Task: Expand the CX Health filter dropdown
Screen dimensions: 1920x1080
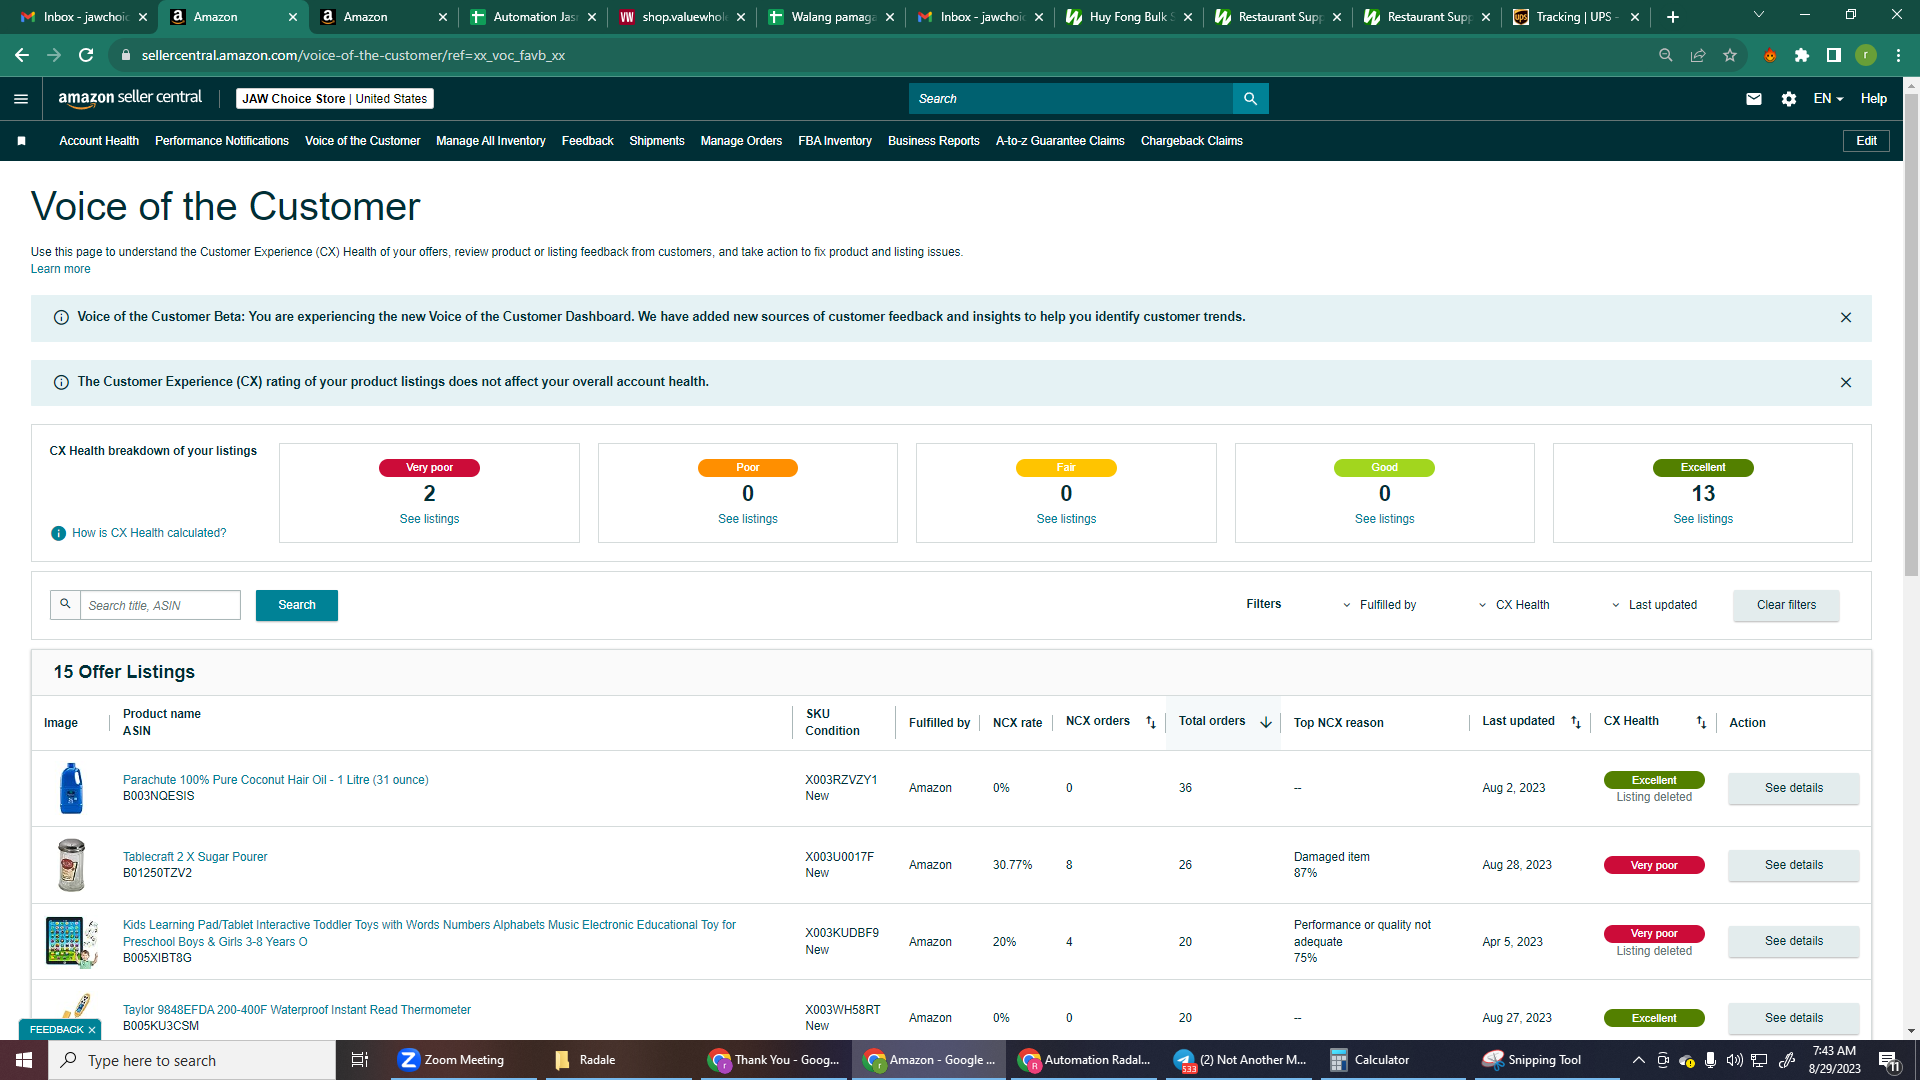Action: [1514, 605]
